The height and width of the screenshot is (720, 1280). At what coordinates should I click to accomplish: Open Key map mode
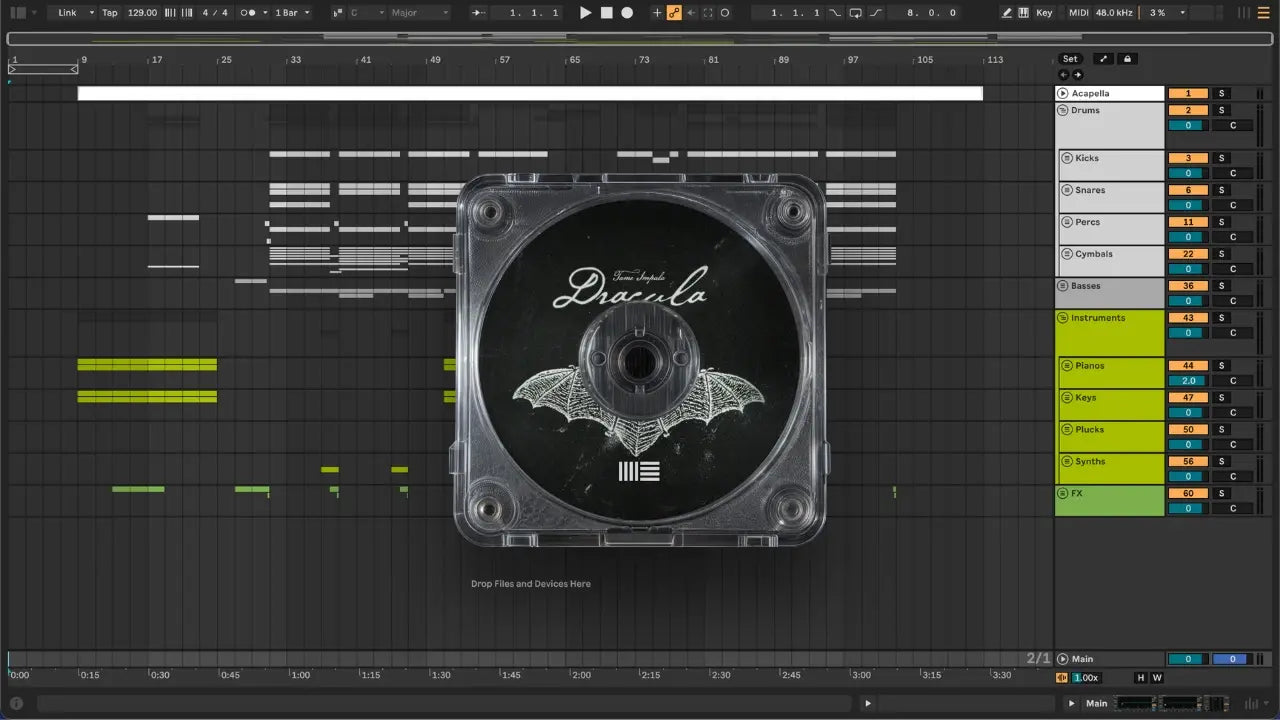click(1044, 13)
